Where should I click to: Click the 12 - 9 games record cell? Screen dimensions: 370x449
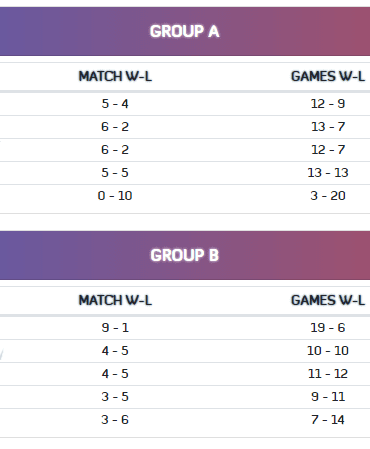click(x=328, y=104)
